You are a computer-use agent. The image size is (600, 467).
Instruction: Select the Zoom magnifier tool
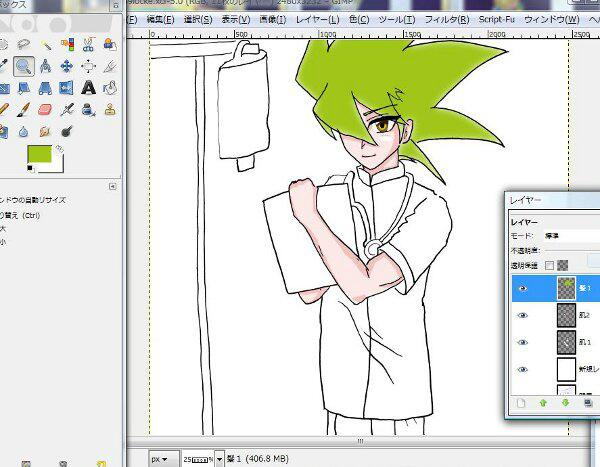click(x=24, y=67)
